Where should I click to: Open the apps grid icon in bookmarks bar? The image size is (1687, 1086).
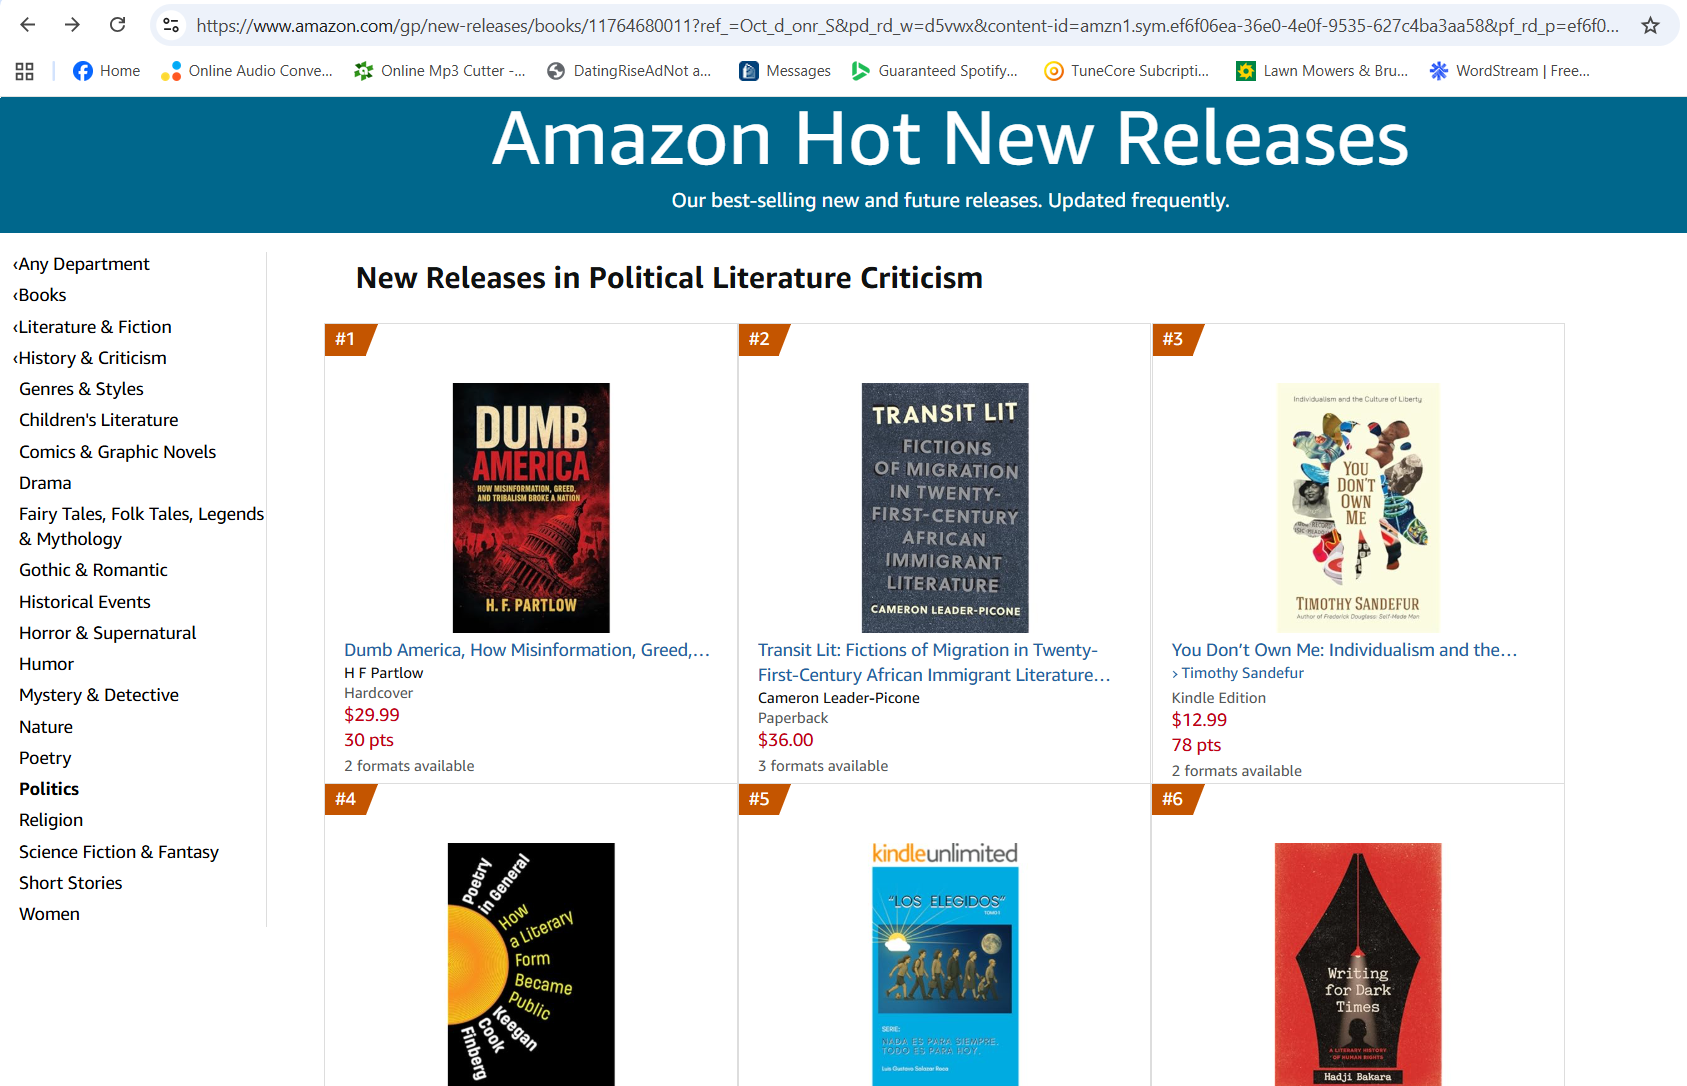tap(25, 71)
